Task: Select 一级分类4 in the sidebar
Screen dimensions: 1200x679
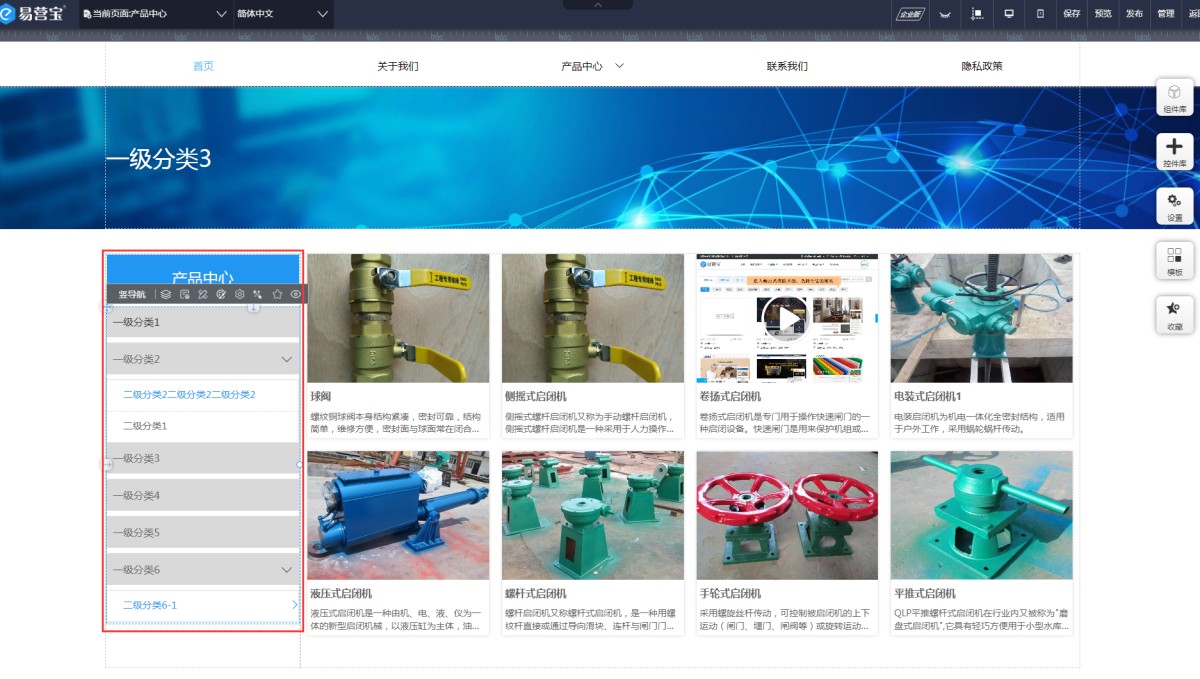Action: 203,495
